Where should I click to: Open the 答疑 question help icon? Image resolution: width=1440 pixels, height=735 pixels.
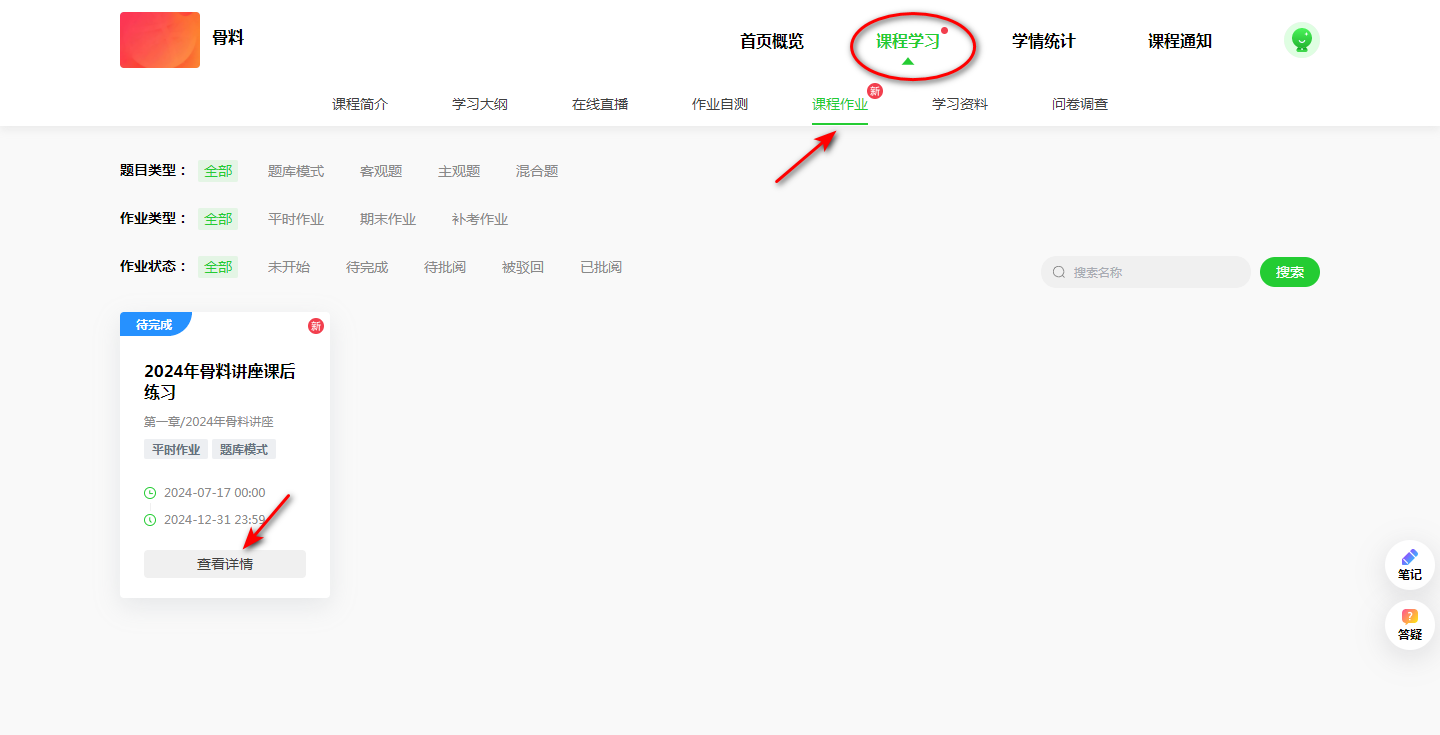tap(1409, 617)
